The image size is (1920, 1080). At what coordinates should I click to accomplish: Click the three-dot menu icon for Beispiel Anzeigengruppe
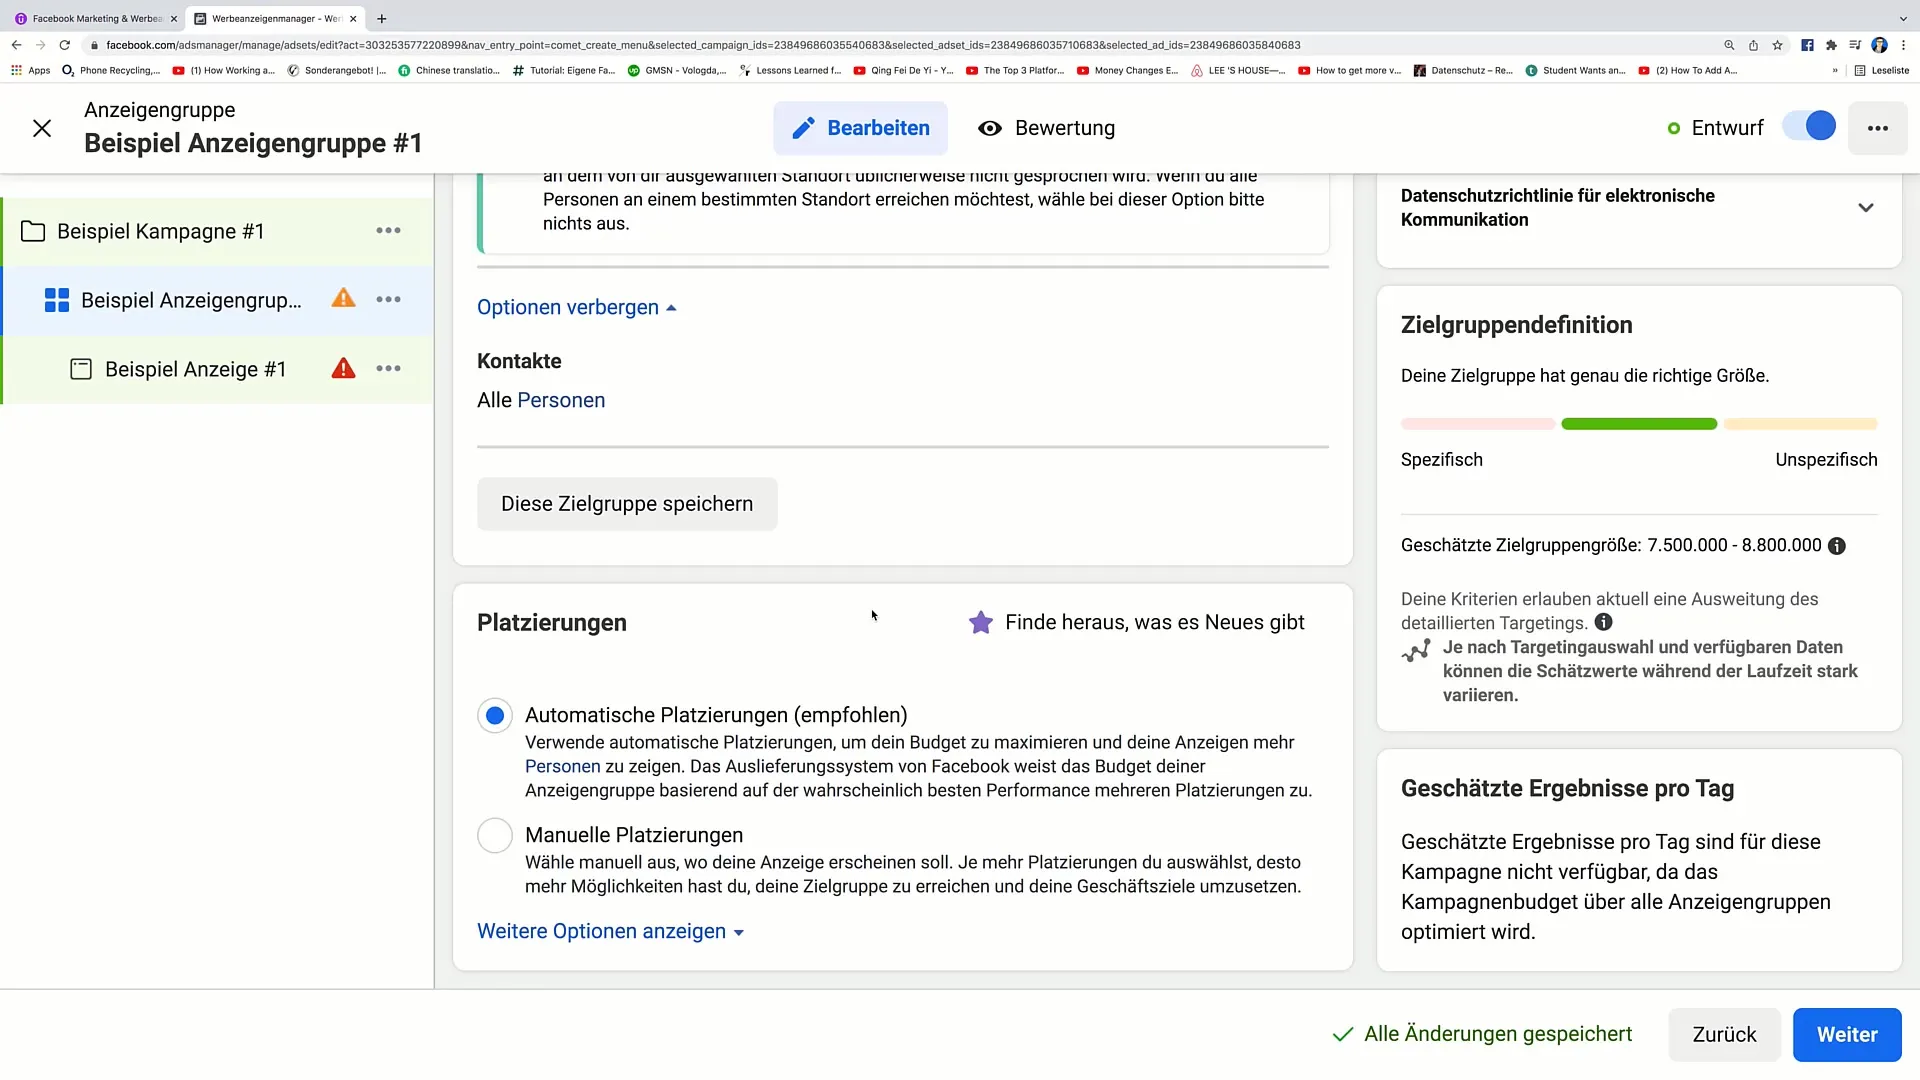[388, 299]
